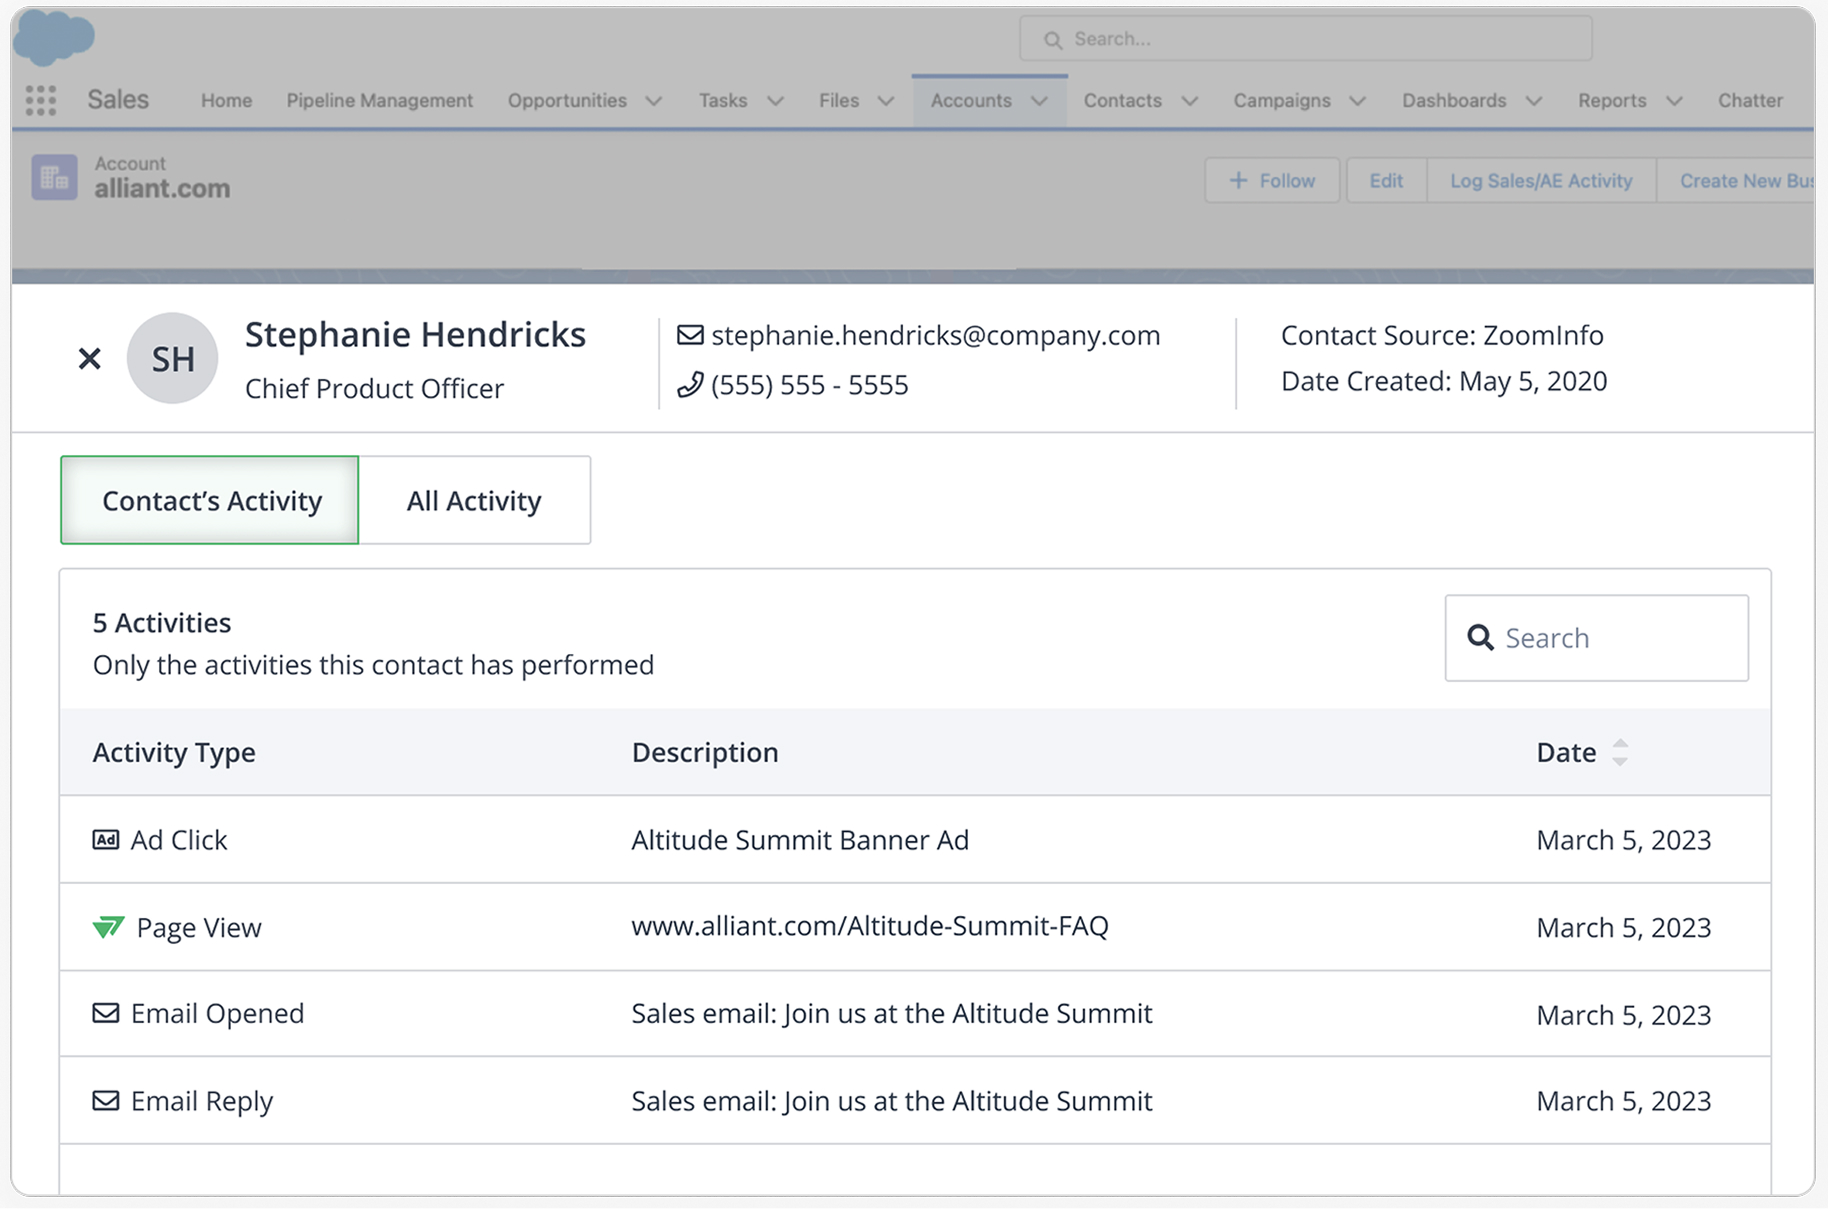Image resolution: width=1828 pixels, height=1209 pixels.
Task: Click the Stephanie Hendricks name heading
Action: pos(415,334)
